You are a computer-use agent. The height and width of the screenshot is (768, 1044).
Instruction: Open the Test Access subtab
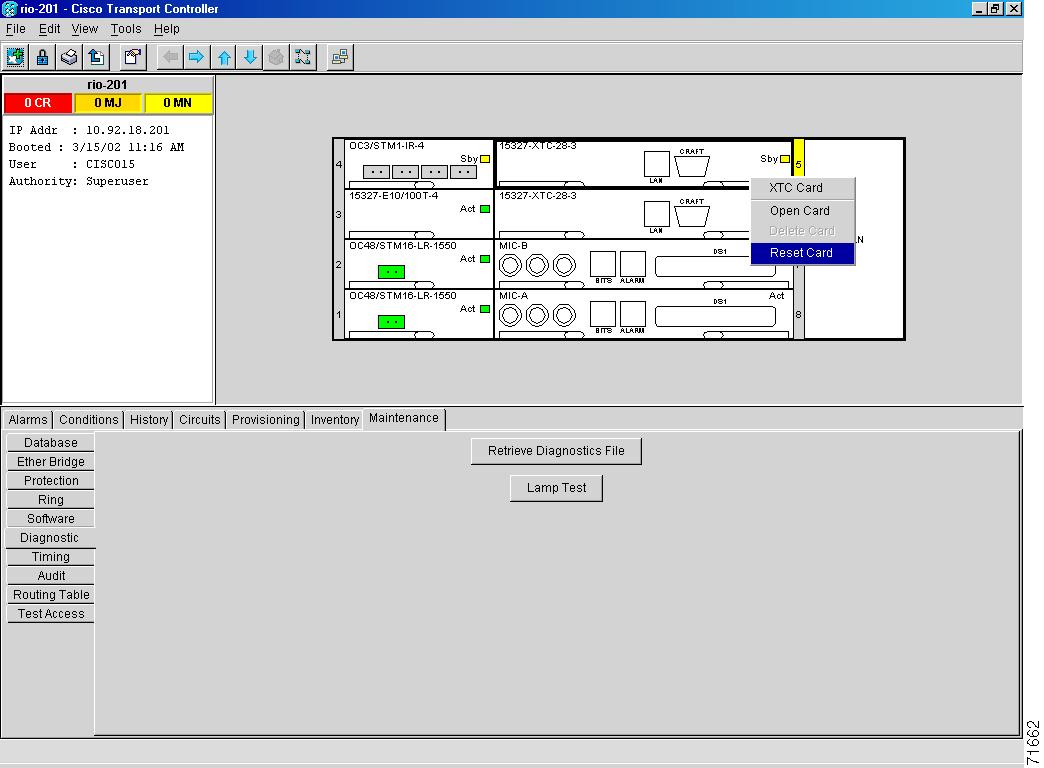click(51, 613)
